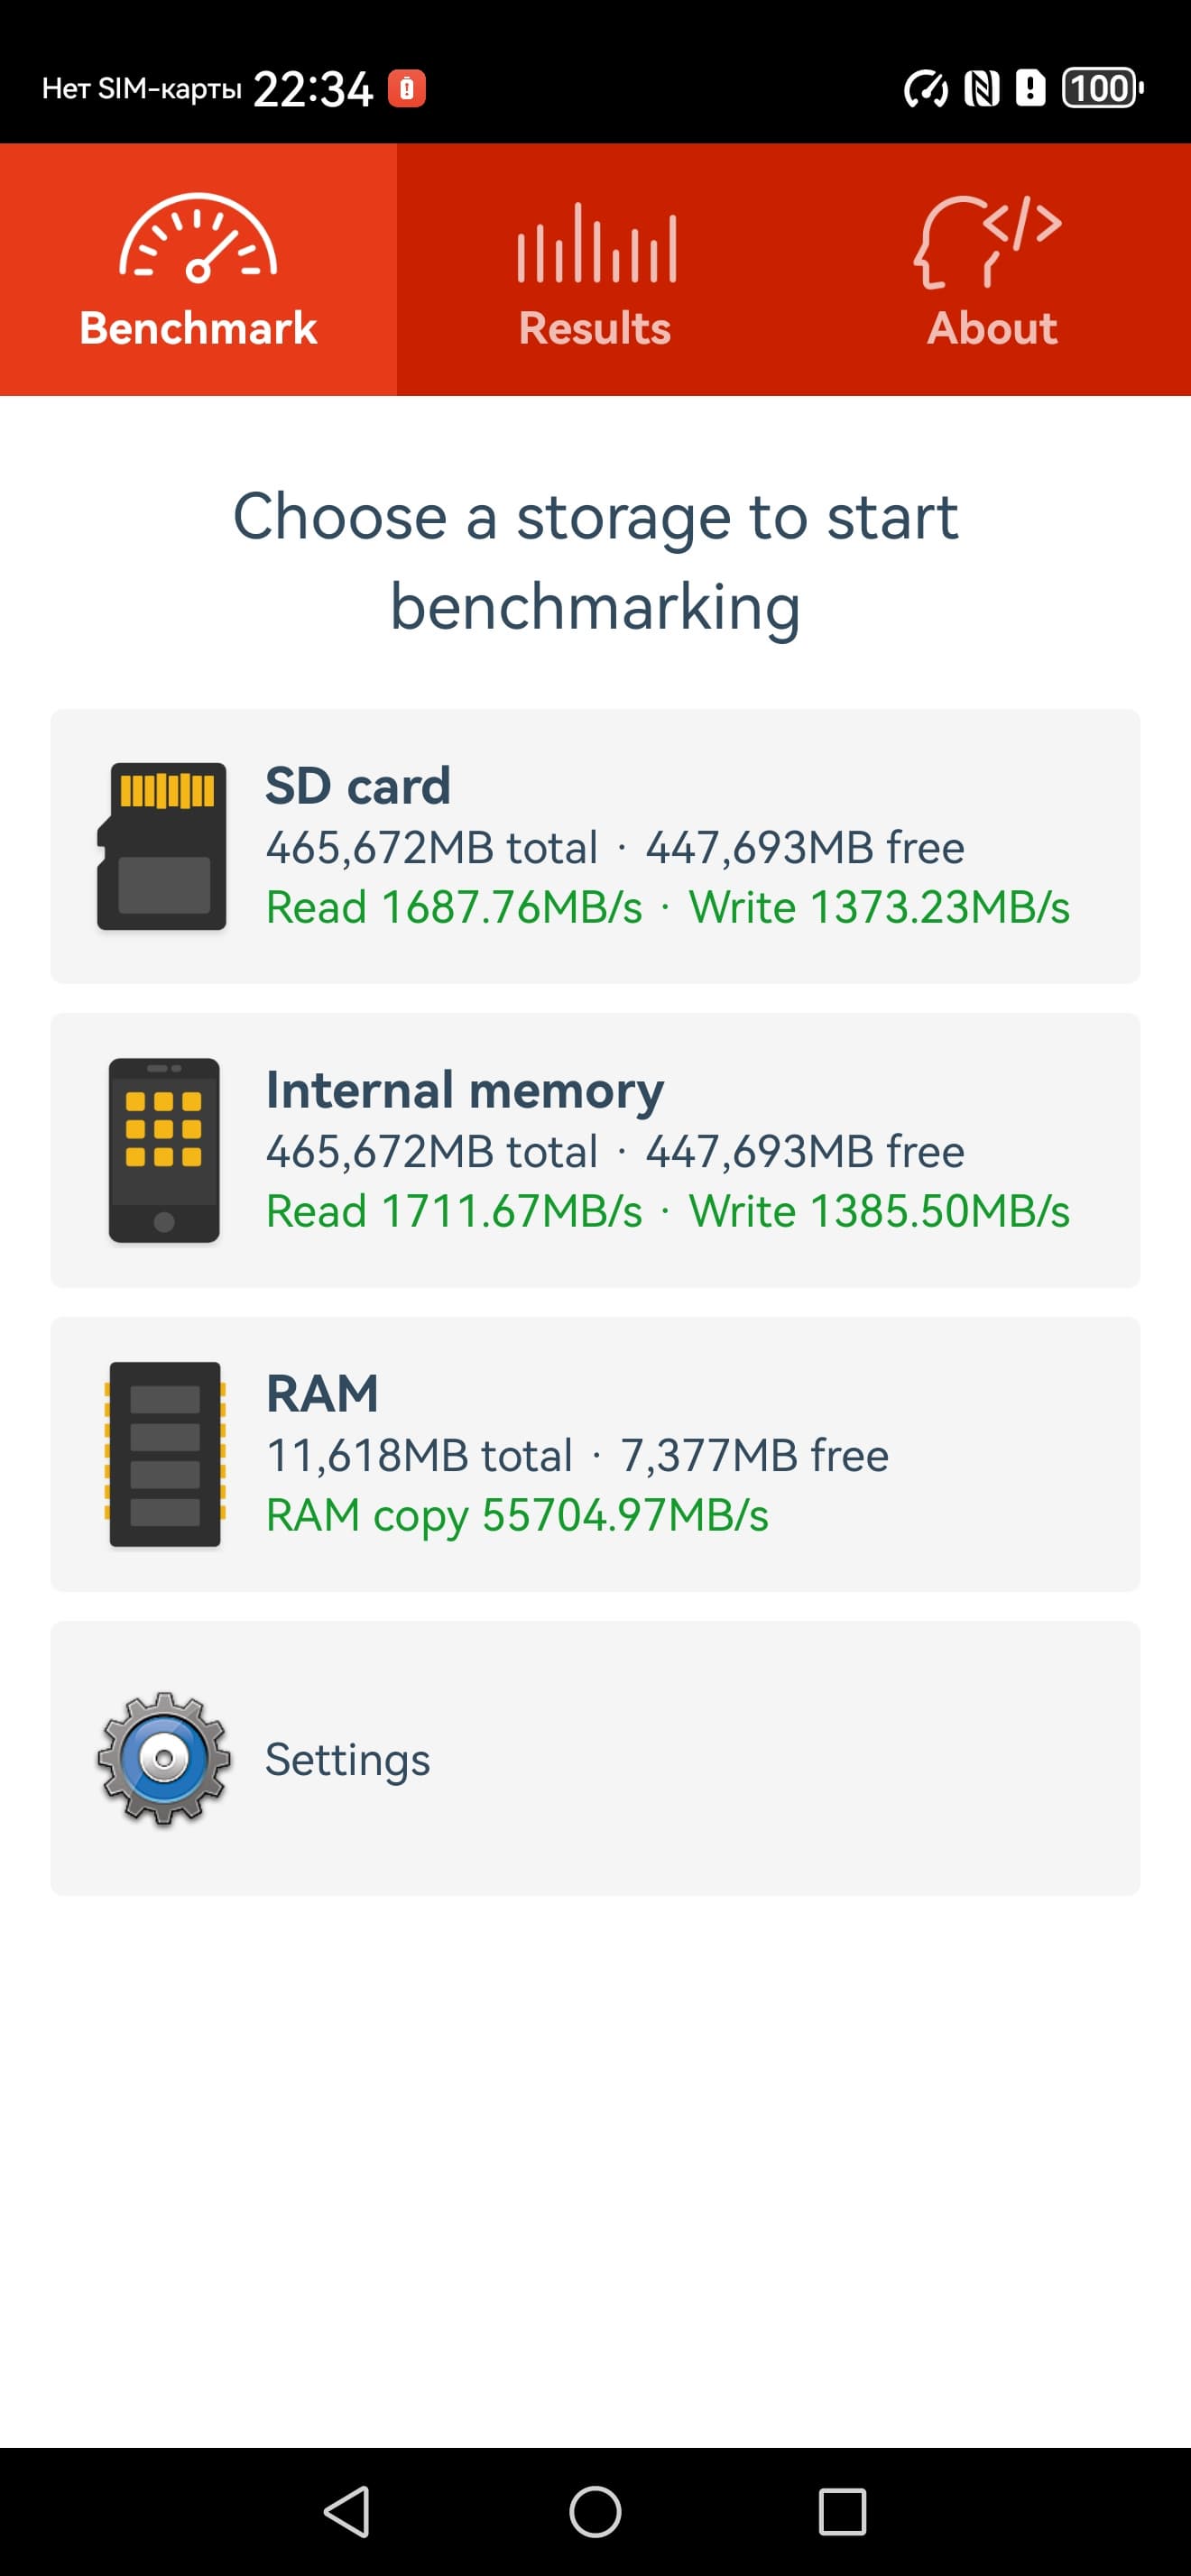Tap the About head icon
This screenshot has width=1191, height=2576.
tap(988, 242)
